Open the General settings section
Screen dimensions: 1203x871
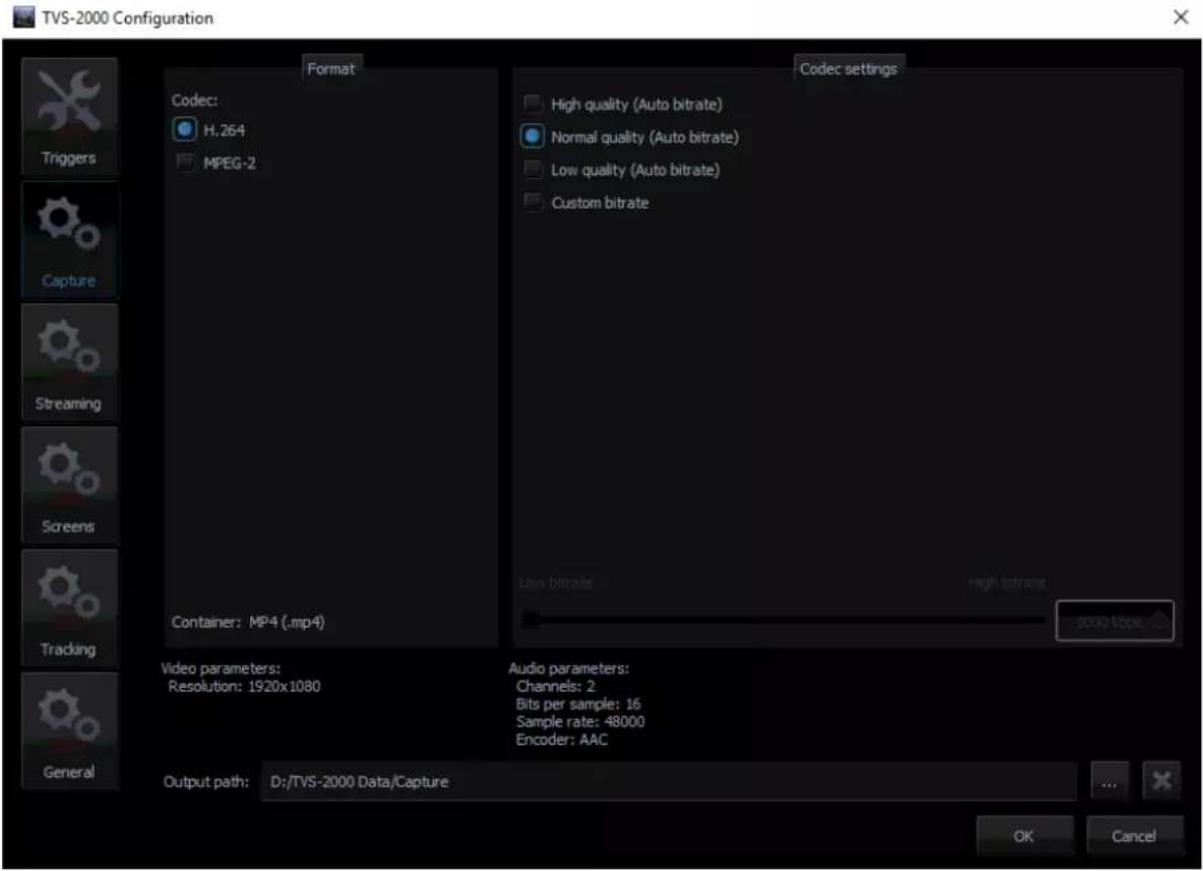point(69,732)
